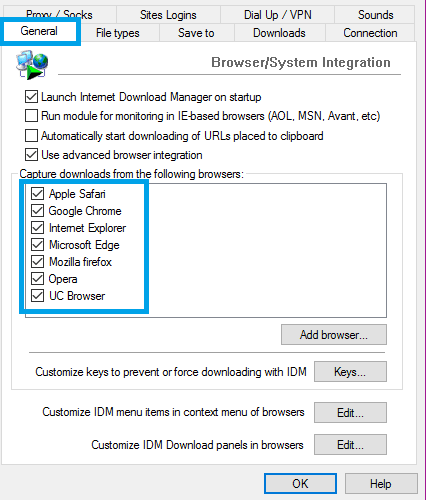Go to the Downloads tab
Screen dimensions: 426x500
279,33
